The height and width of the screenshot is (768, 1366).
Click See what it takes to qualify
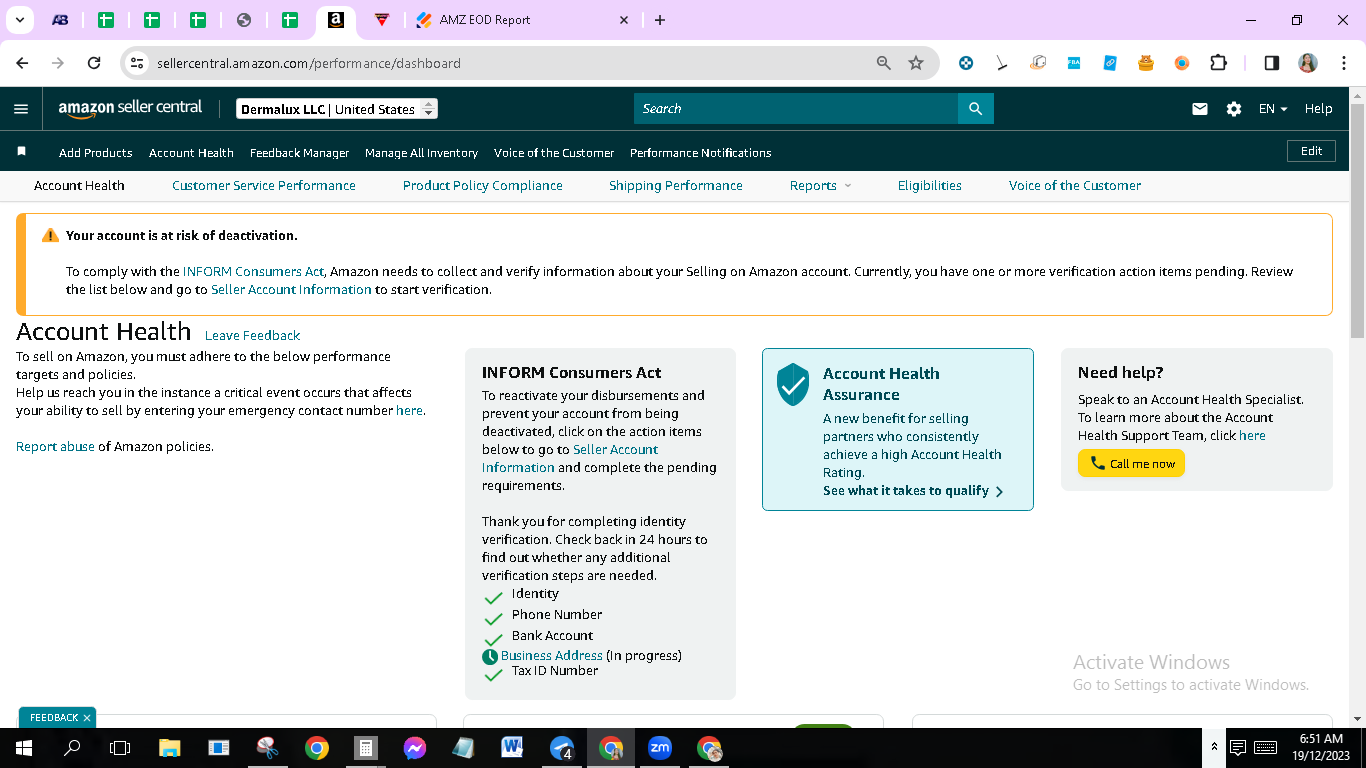click(x=913, y=491)
